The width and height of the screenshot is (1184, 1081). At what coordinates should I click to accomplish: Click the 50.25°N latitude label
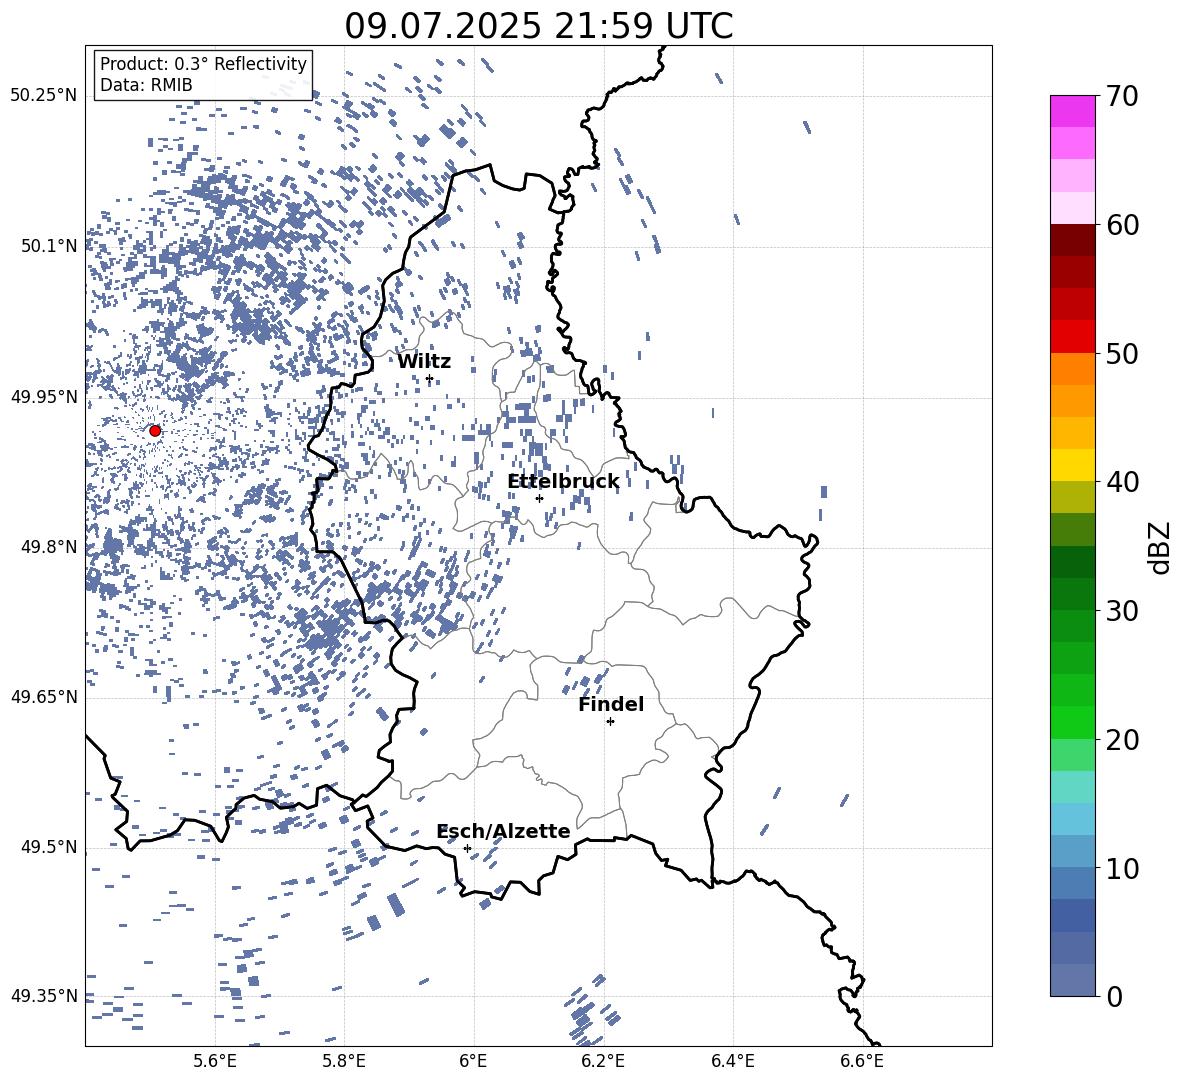pos(44,96)
